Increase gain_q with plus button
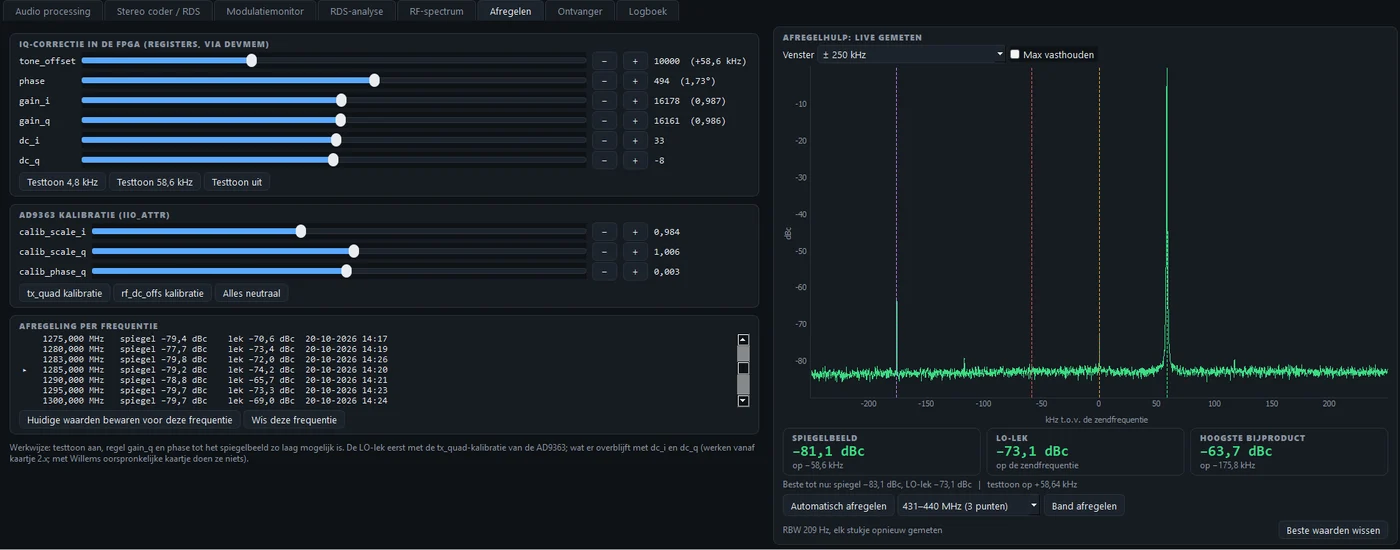This screenshot has width=1400, height=550. coord(635,121)
